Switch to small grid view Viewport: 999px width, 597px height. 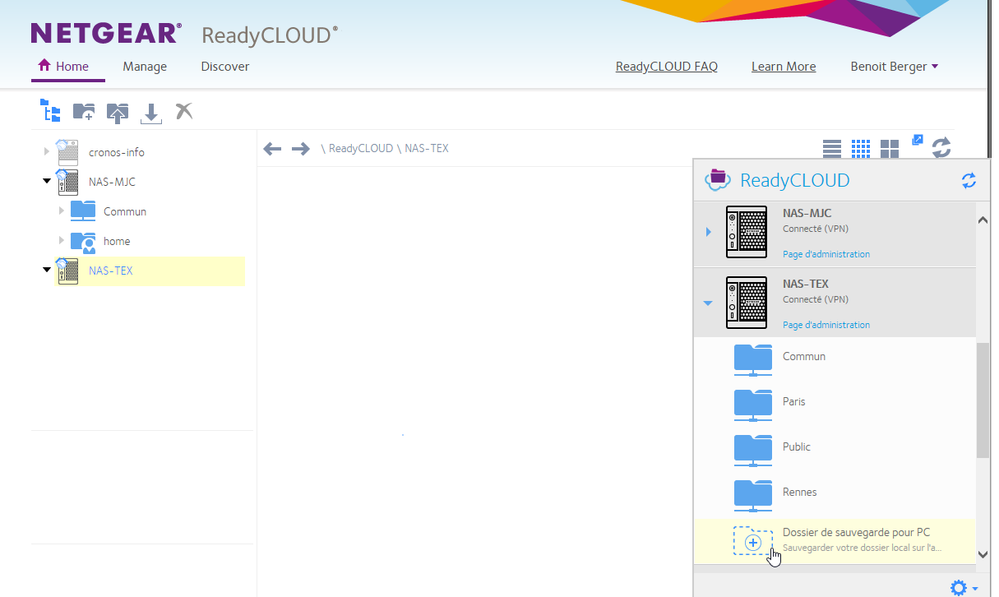tap(860, 149)
